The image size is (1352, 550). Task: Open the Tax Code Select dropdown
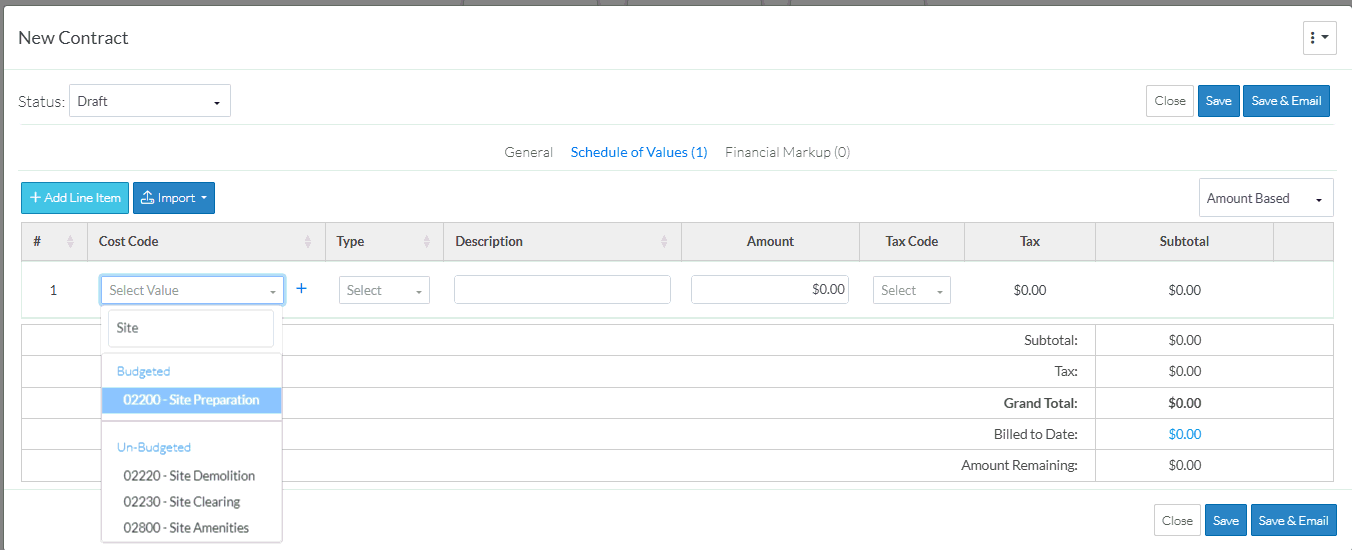pyautogui.click(x=912, y=290)
